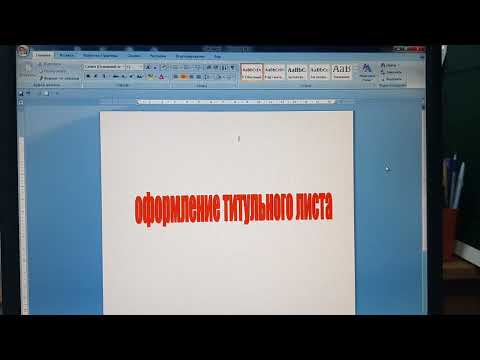Open the font size dropdown

[135, 67]
